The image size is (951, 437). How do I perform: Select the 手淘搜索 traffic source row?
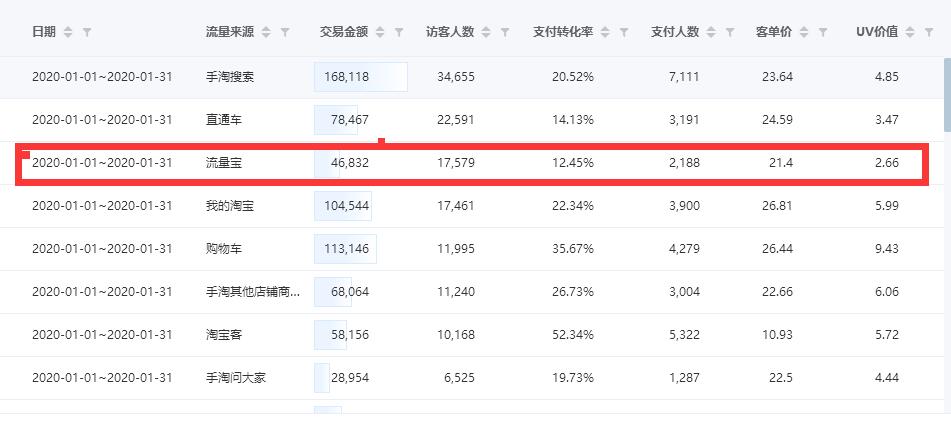point(472,77)
